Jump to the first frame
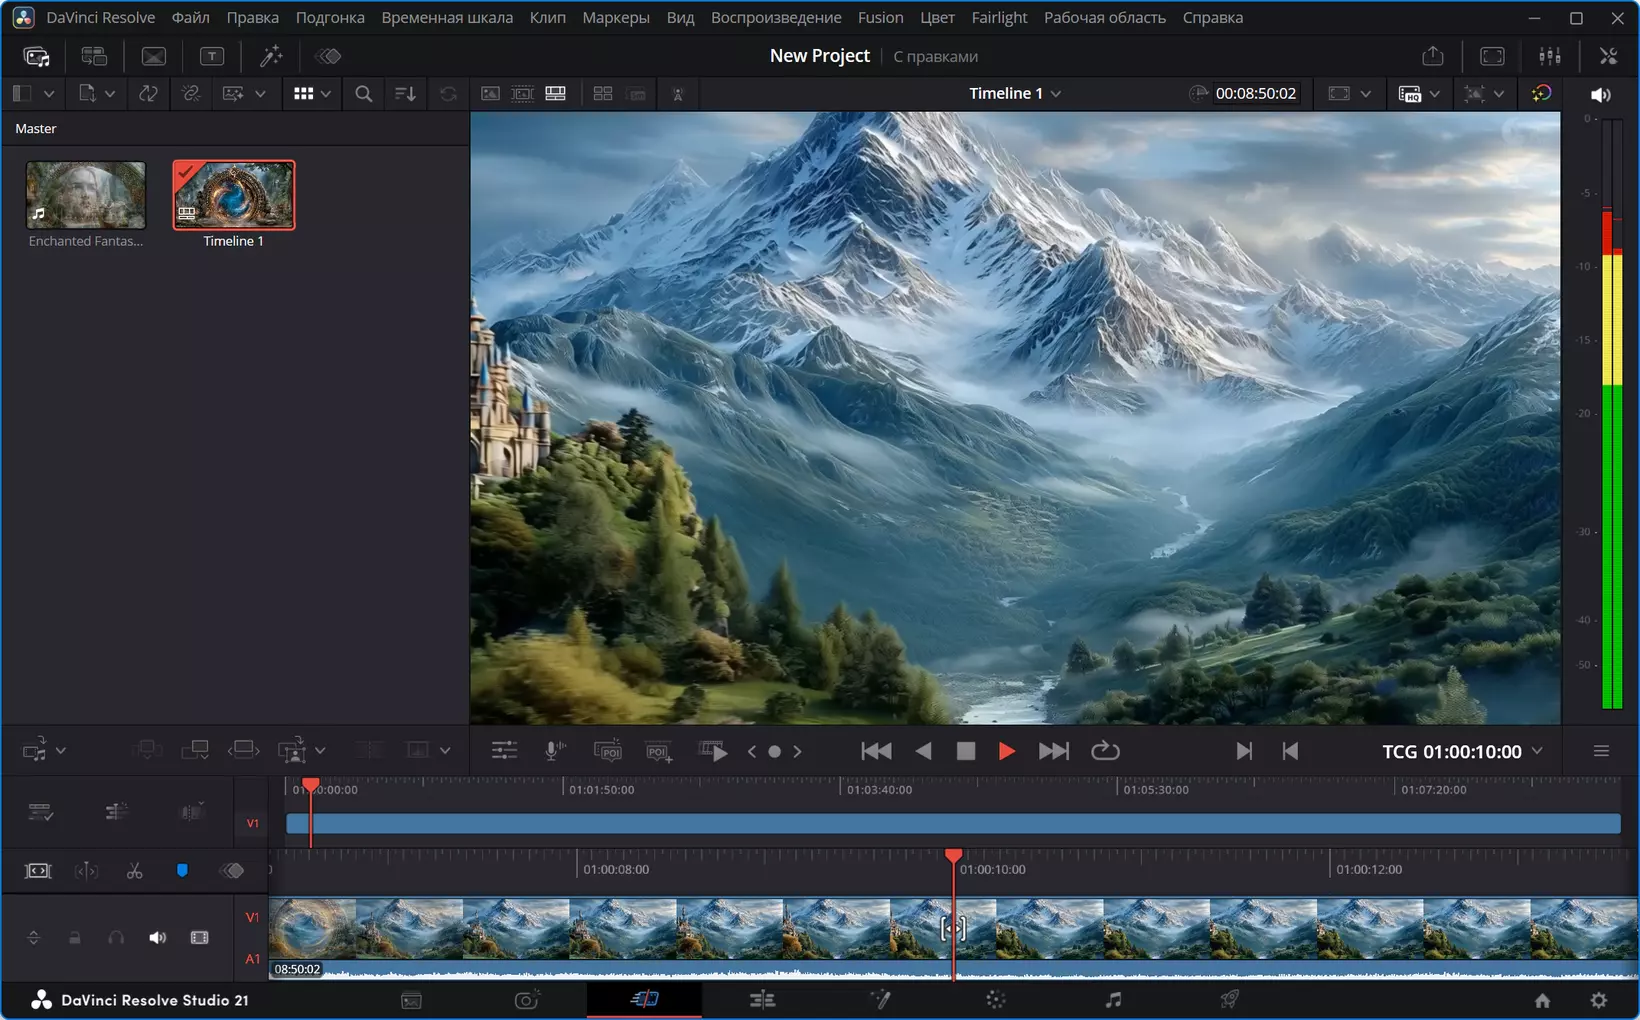This screenshot has height=1020, width=1640. (876, 751)
